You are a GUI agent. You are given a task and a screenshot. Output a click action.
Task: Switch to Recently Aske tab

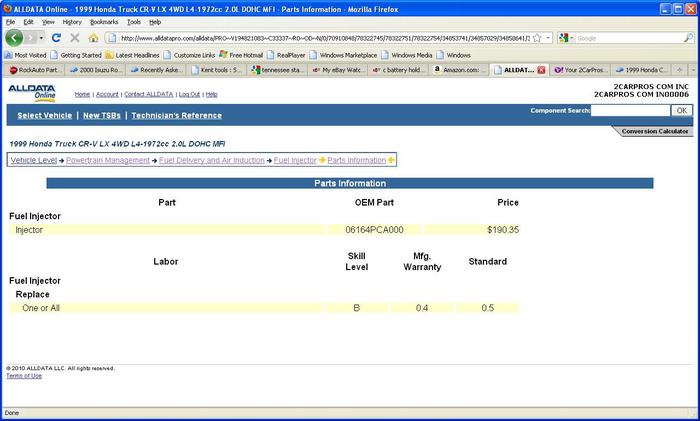coord(156,70)
